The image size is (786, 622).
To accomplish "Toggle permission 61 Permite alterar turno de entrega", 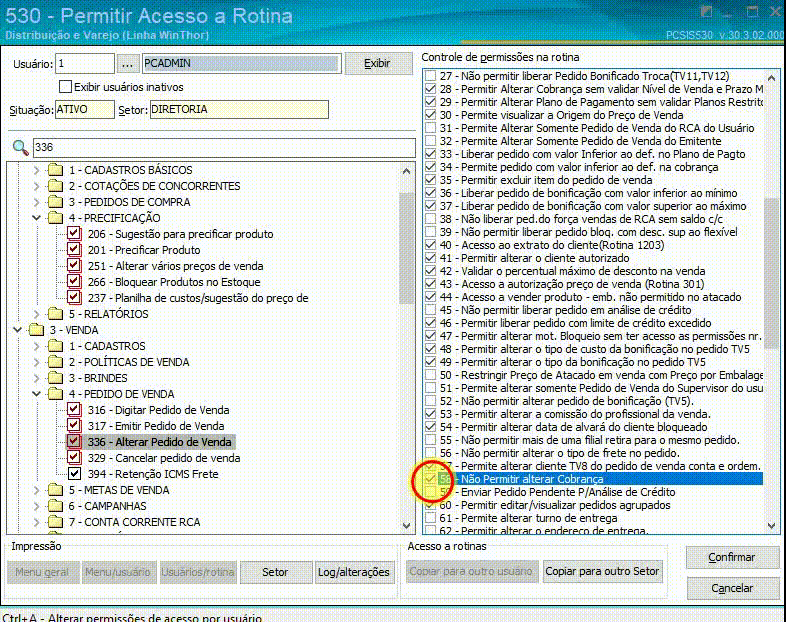I will click(431, 518).
